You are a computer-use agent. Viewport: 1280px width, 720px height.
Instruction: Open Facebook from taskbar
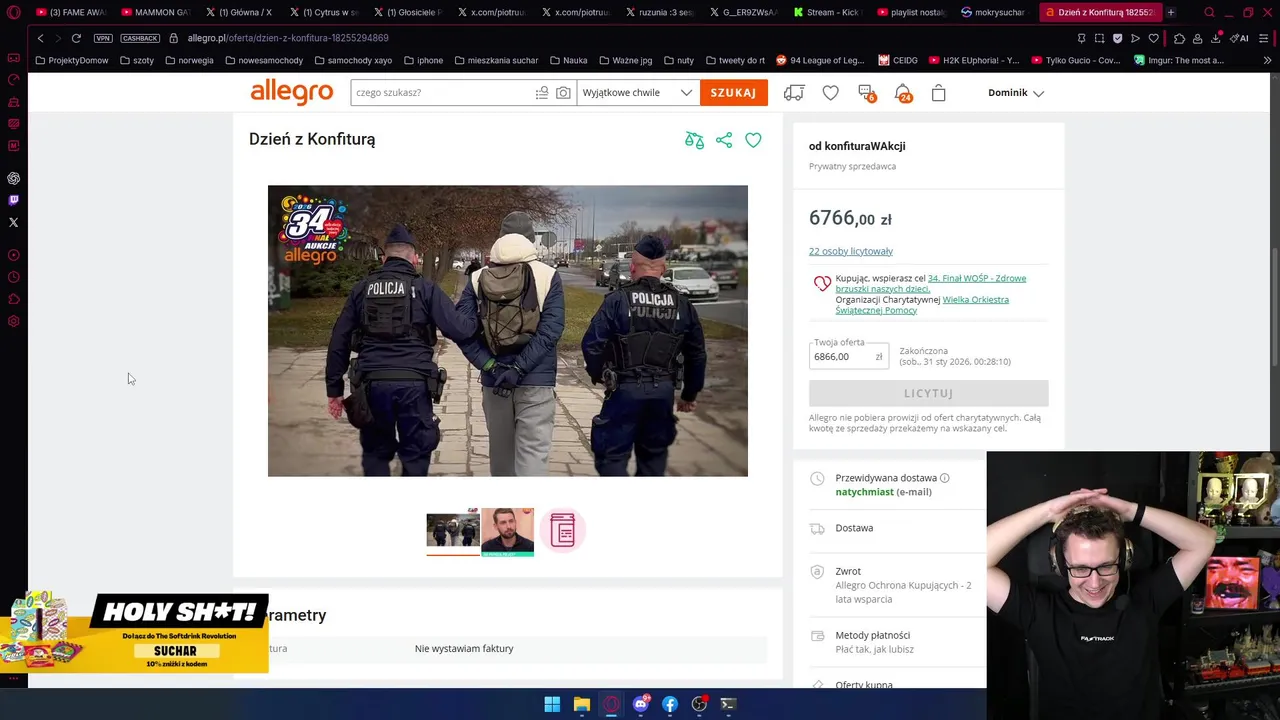[x=670, y=704]
